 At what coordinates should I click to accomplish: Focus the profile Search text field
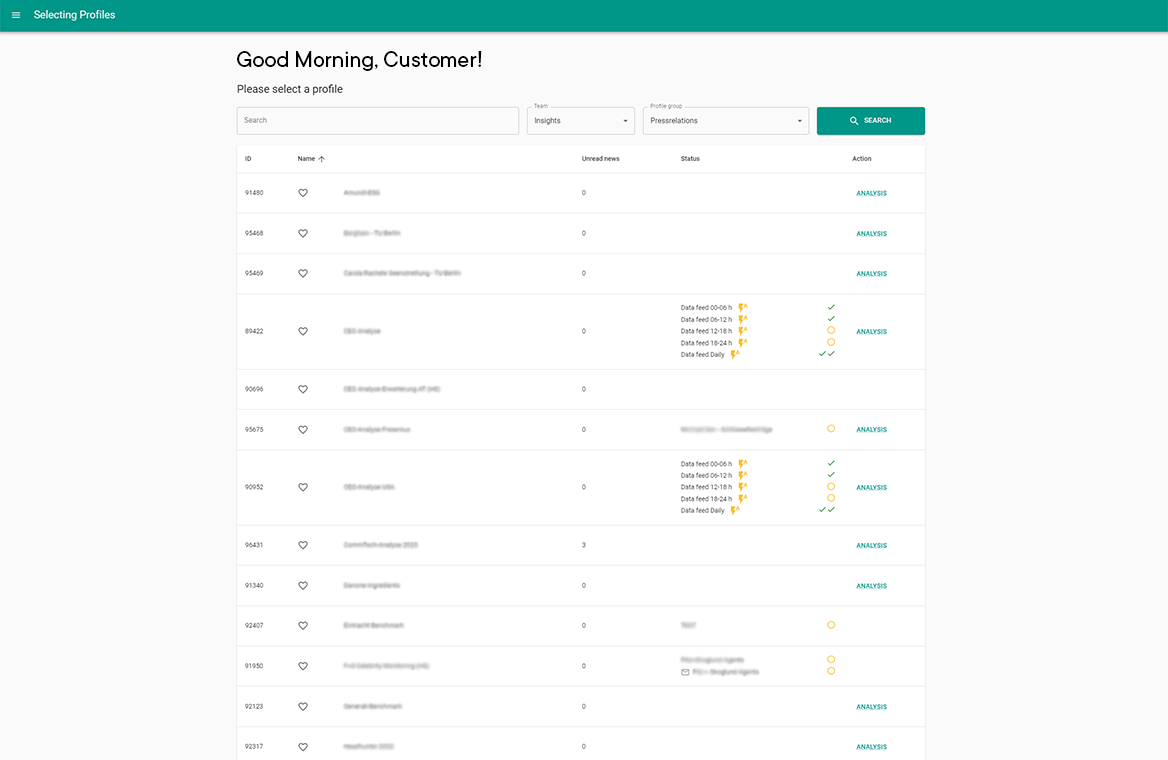click(378, 121)
